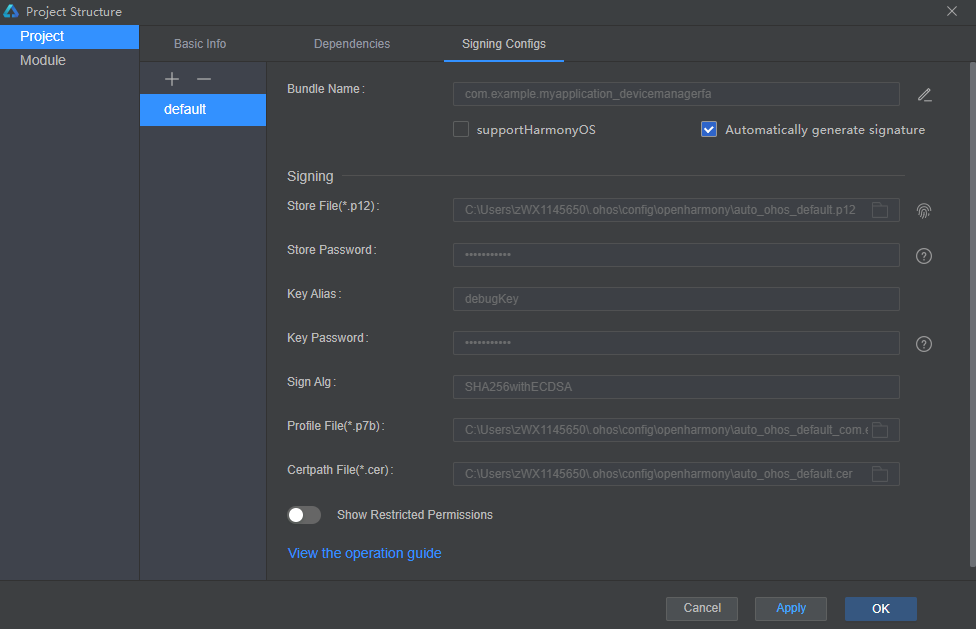The height and width of the screenshot is (629, 976).
Task: Enable the supportHarmonyOS checkbox
Action: [x=461, y=130]
